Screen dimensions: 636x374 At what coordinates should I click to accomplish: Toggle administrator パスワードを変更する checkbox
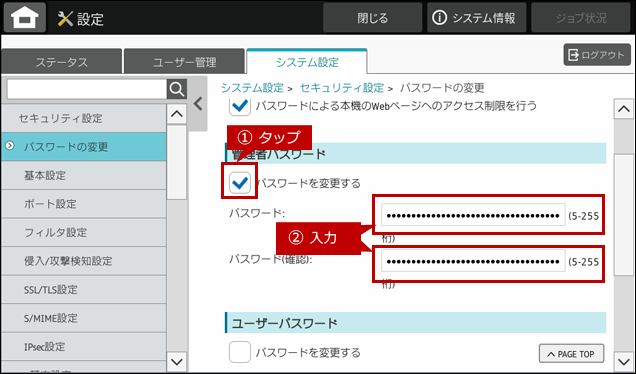240,183
